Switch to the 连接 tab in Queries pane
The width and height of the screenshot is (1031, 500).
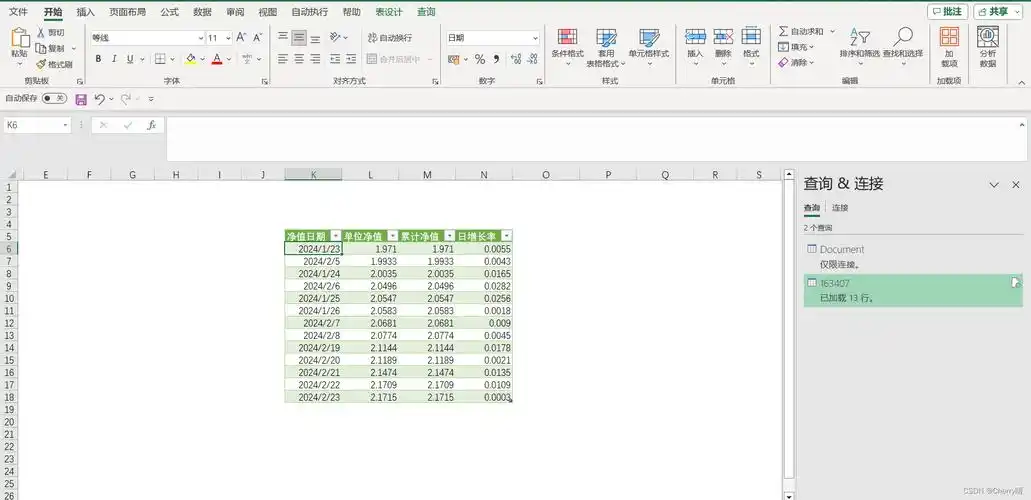[x=840, y=208]
